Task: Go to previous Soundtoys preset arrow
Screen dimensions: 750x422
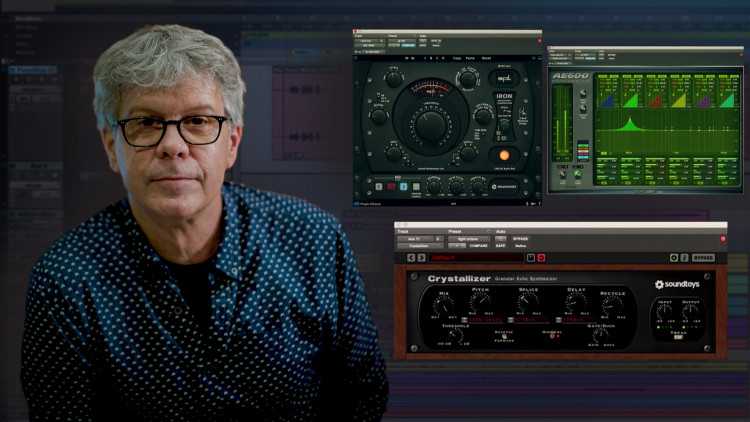Action: (x=411, y=258)
